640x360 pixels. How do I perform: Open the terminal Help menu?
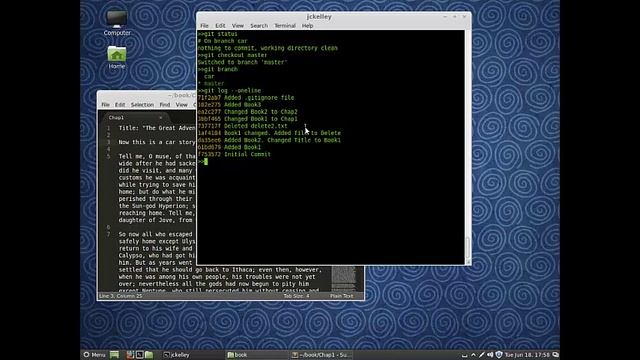(307, 25)
